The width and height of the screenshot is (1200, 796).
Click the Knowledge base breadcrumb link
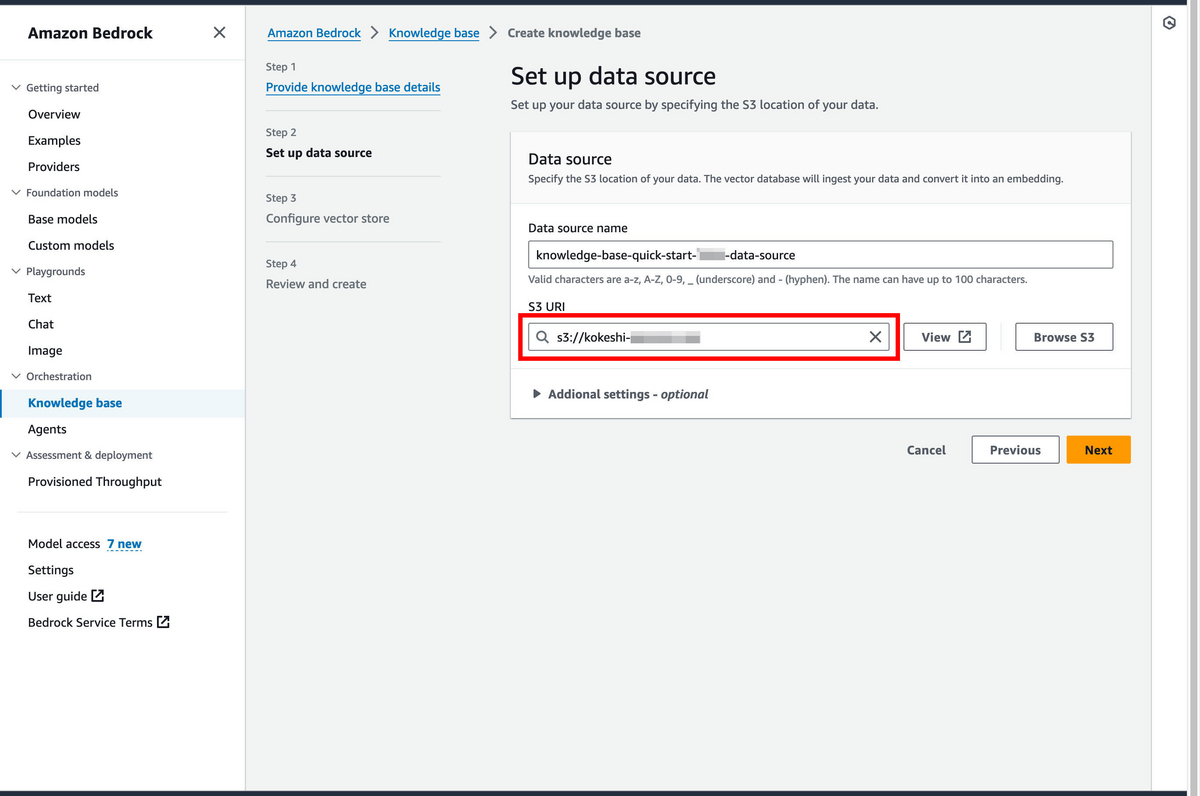tap(434, 33)
